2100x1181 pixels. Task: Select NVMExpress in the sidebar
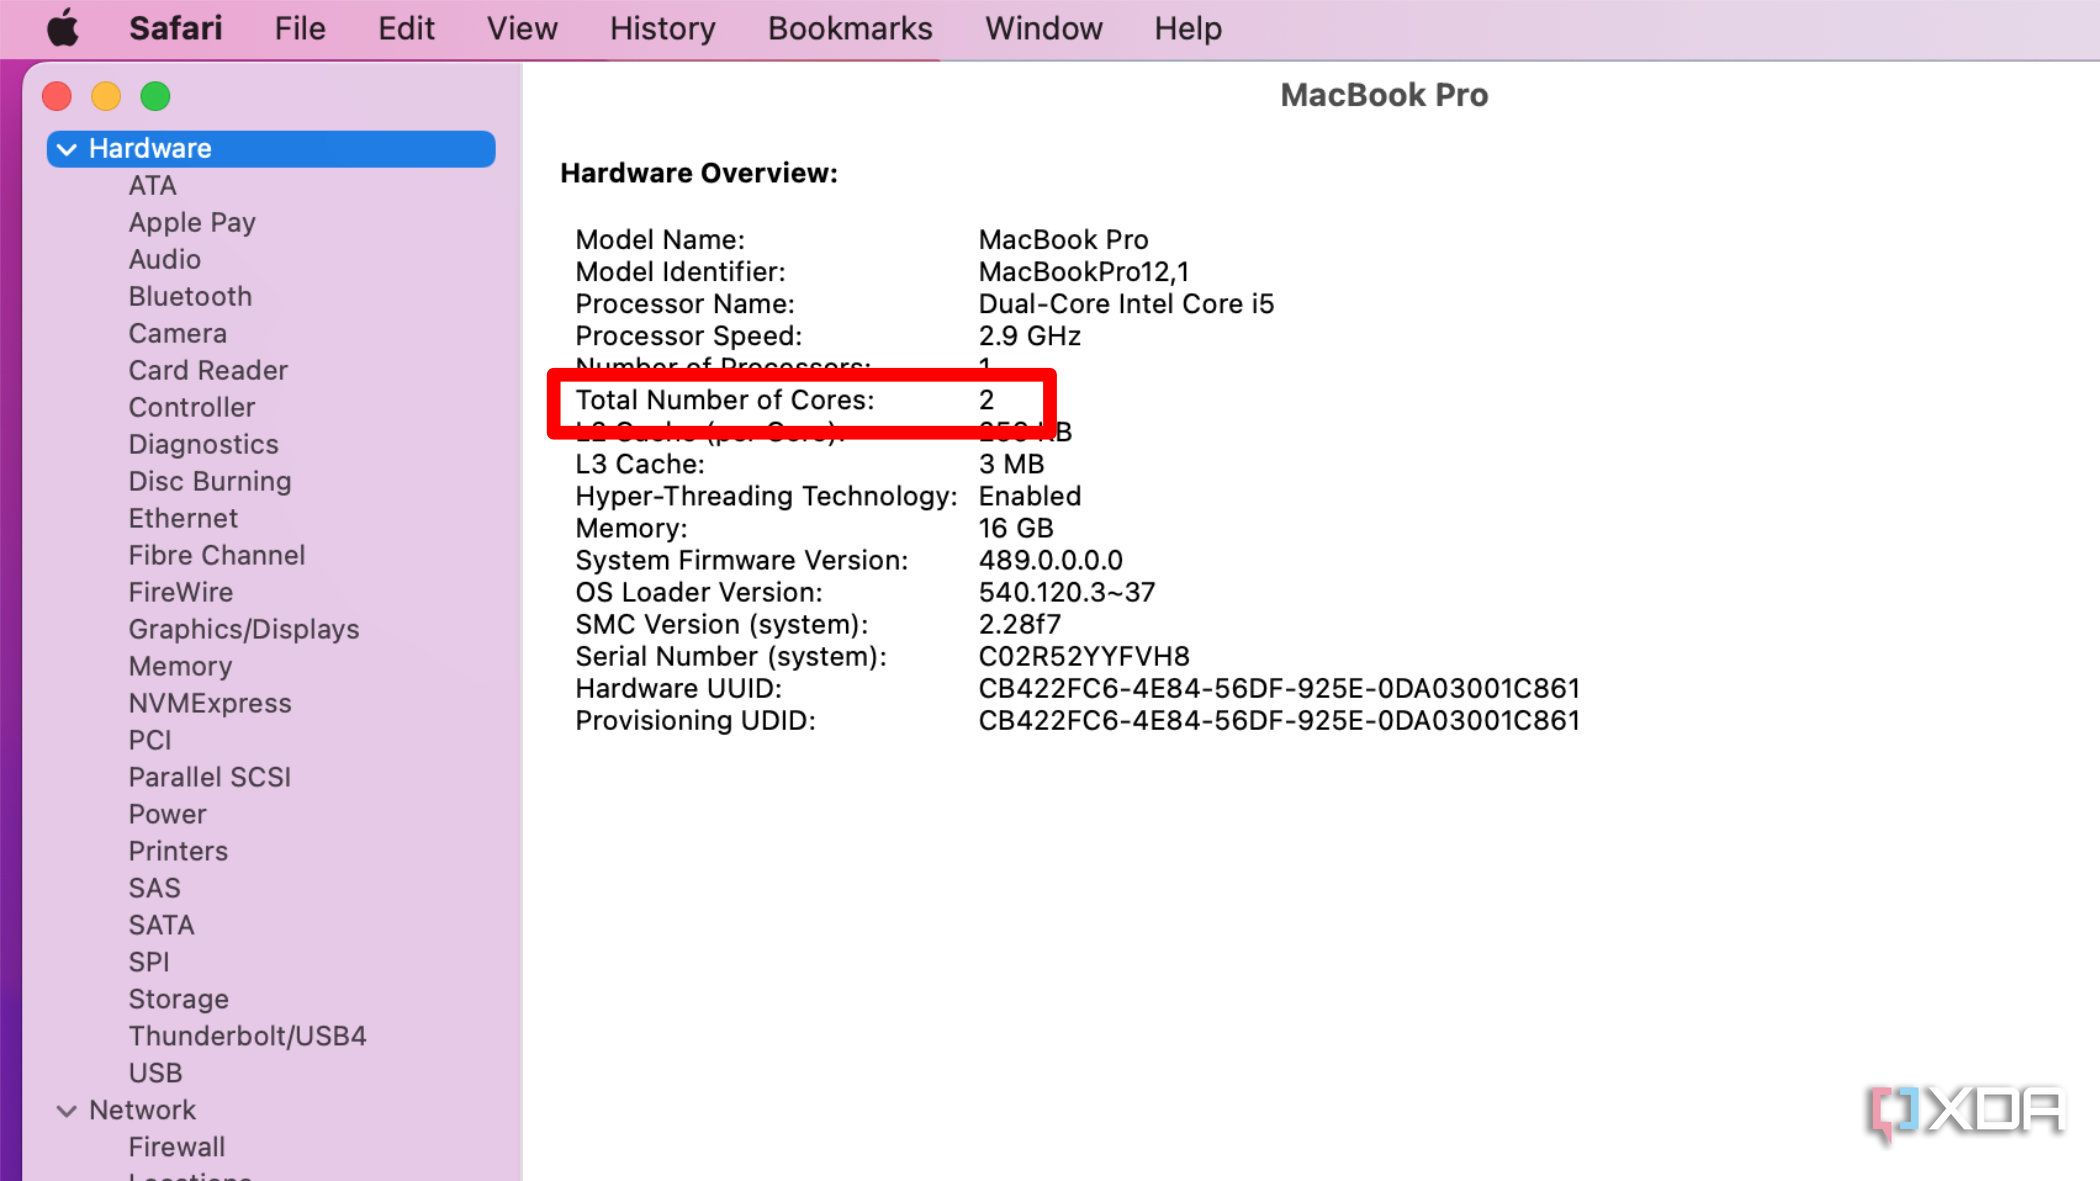(x=210, y=704)
